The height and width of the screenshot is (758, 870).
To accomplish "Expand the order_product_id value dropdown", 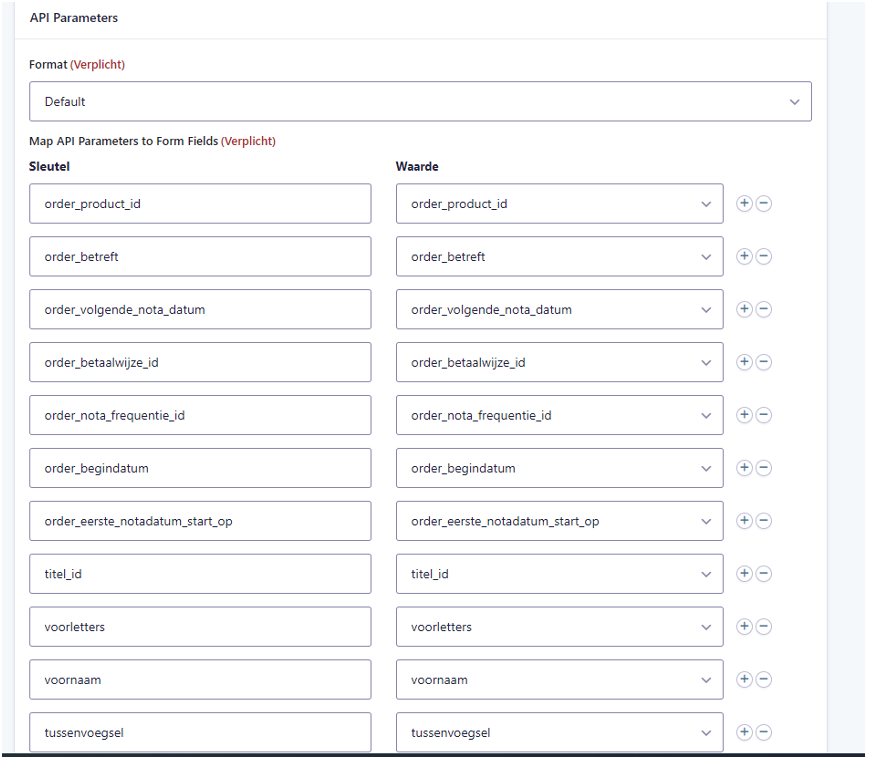I will tap(559, 204).
